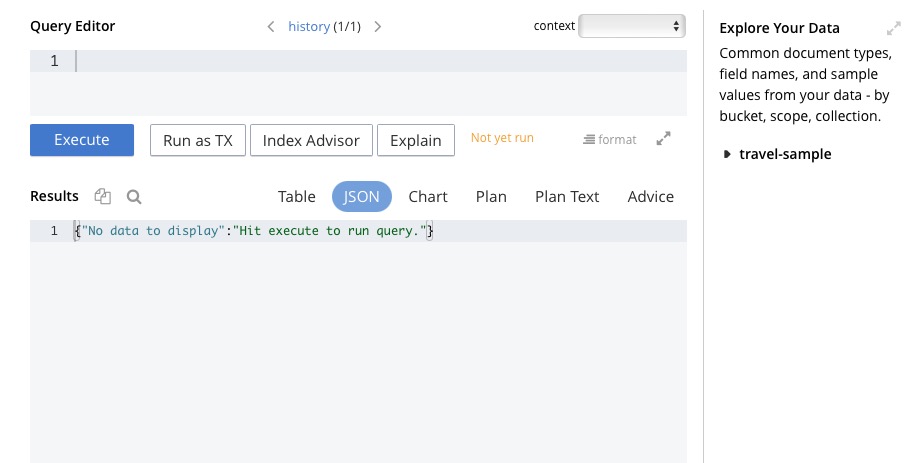916x463 pixels.
Task: Open the query history link
Action: click(x=309, y=26)
